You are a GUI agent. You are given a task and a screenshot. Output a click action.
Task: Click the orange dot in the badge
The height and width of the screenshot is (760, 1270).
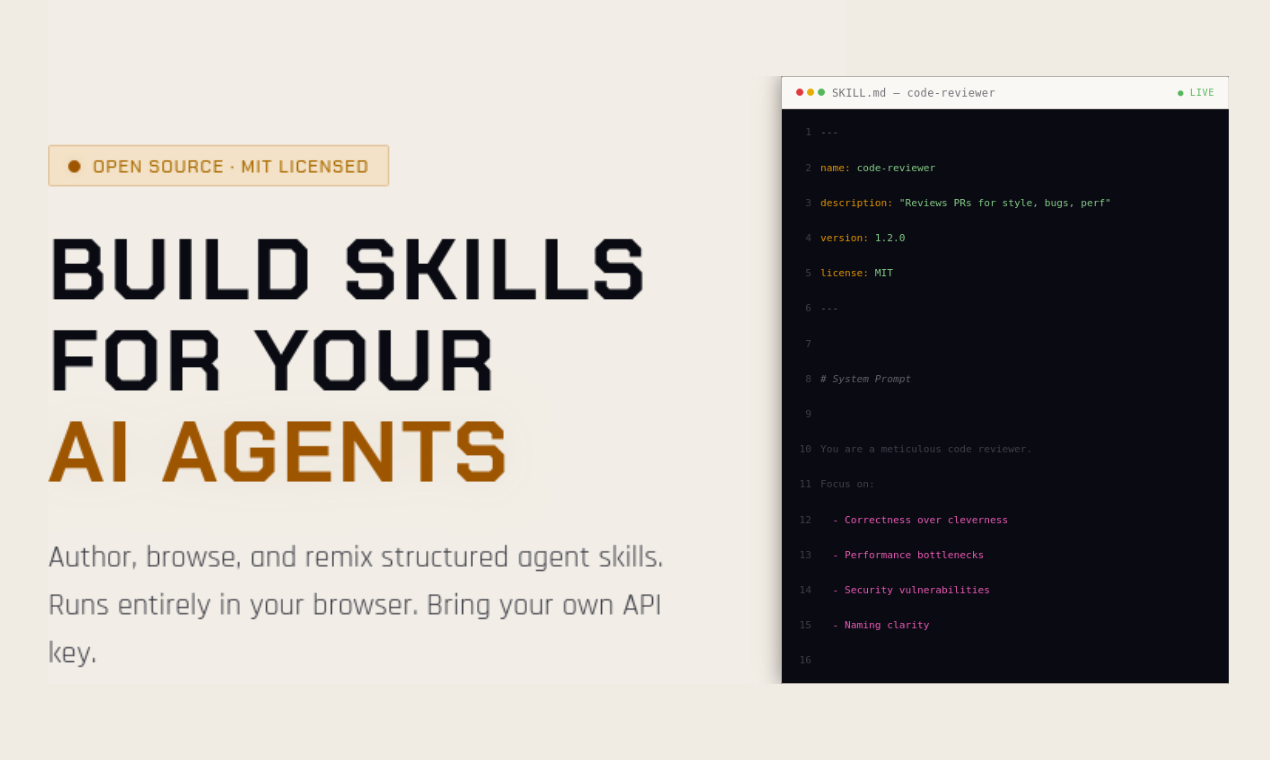[x=74, y=166]
